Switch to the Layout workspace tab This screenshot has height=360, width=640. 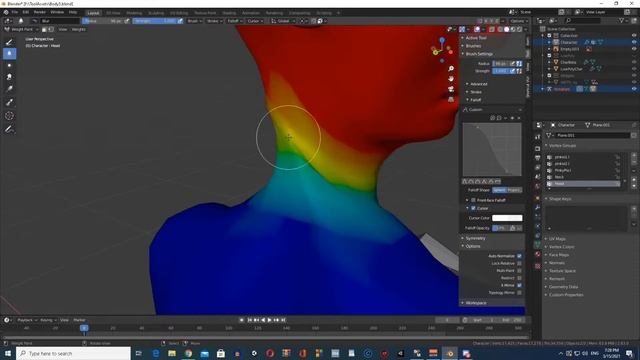point(93,13)
